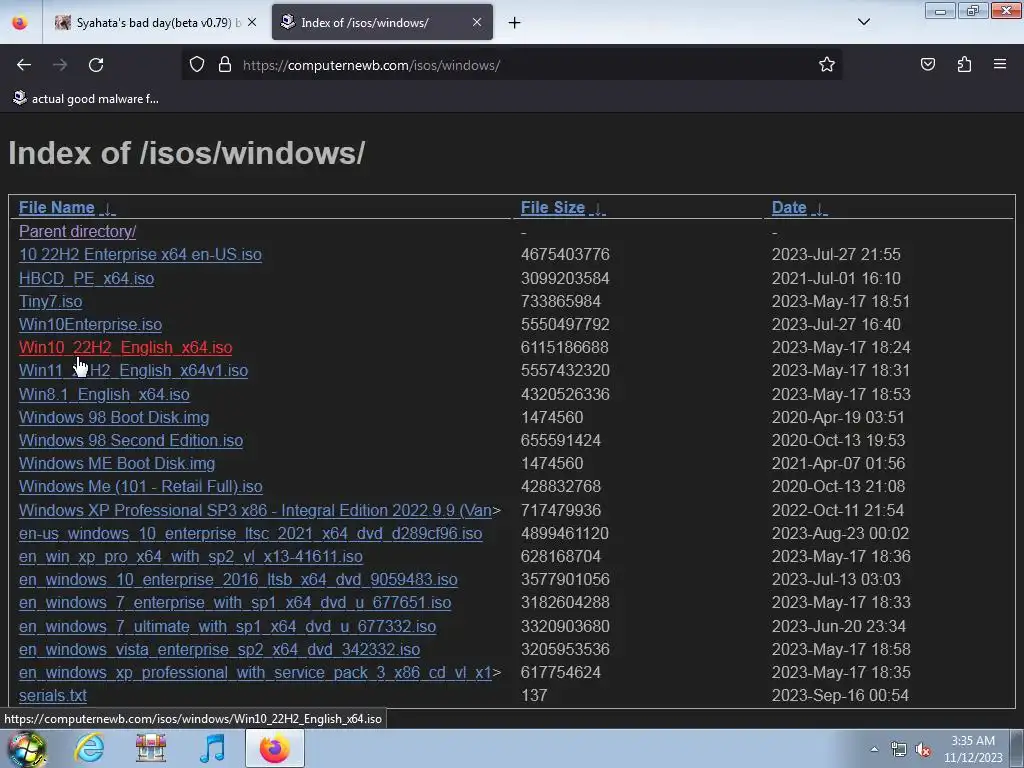Download Windows ME Boot Disk.img
Viewport: 1024px width, 768px height.
coord(117,464)
